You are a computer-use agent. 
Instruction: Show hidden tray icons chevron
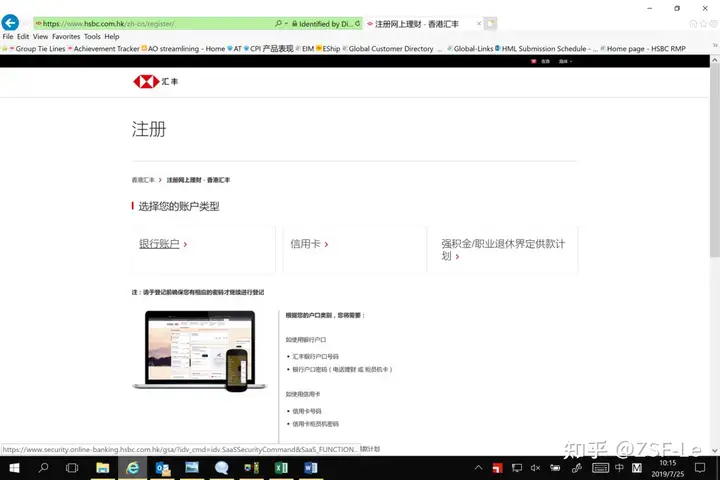(x=478, y=468)
